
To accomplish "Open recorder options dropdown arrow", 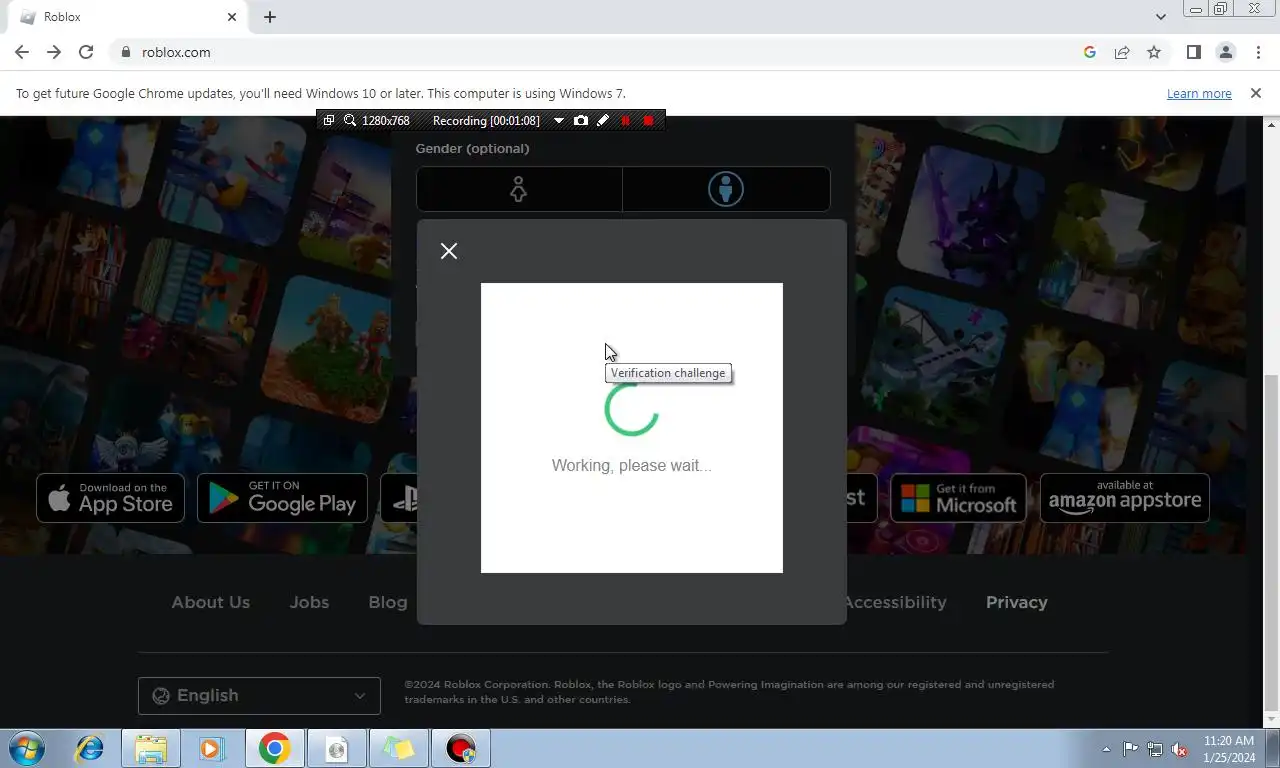I will coord(558,121).
